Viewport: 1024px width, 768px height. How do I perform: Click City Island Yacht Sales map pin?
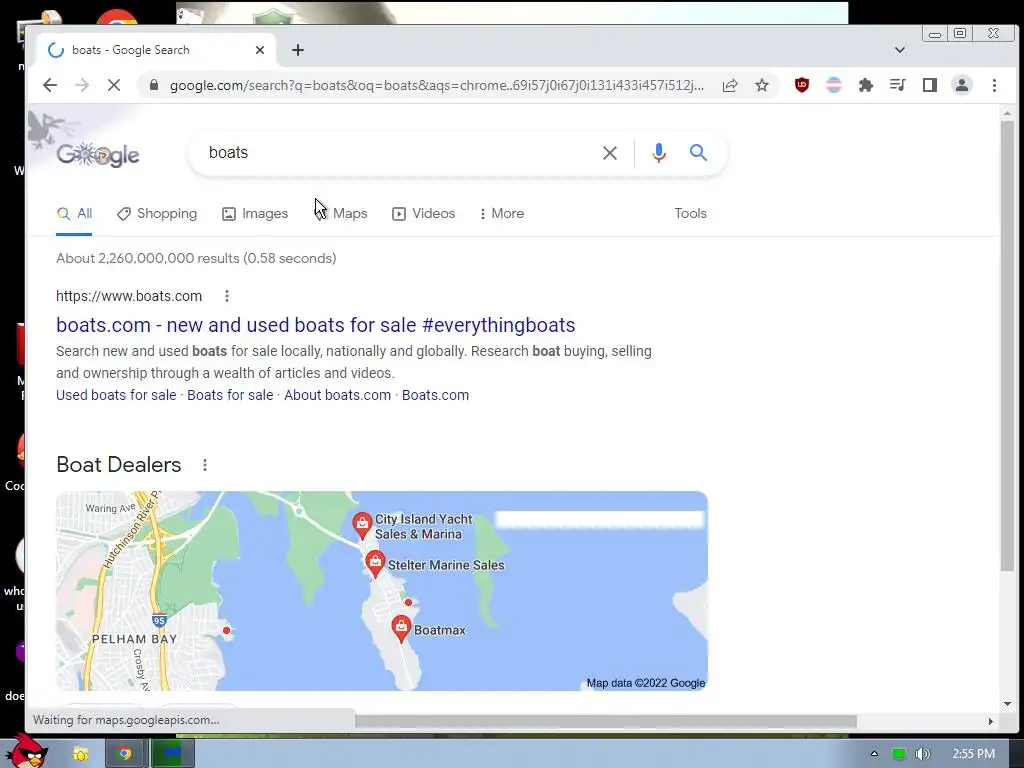362,525
